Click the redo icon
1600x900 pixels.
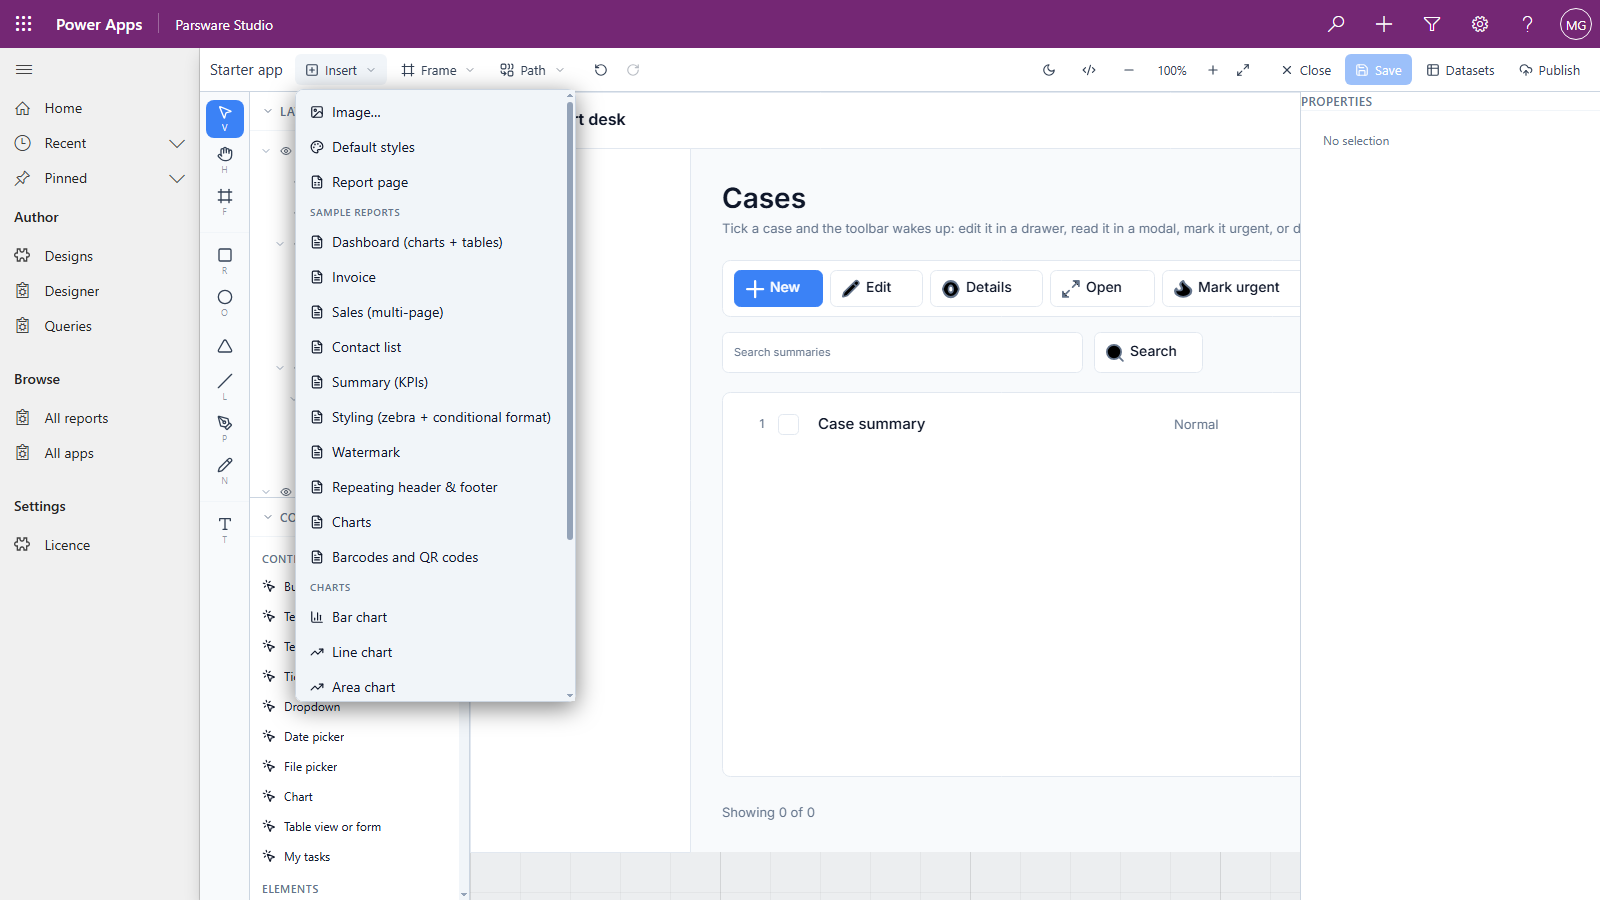tap(633, 70)
